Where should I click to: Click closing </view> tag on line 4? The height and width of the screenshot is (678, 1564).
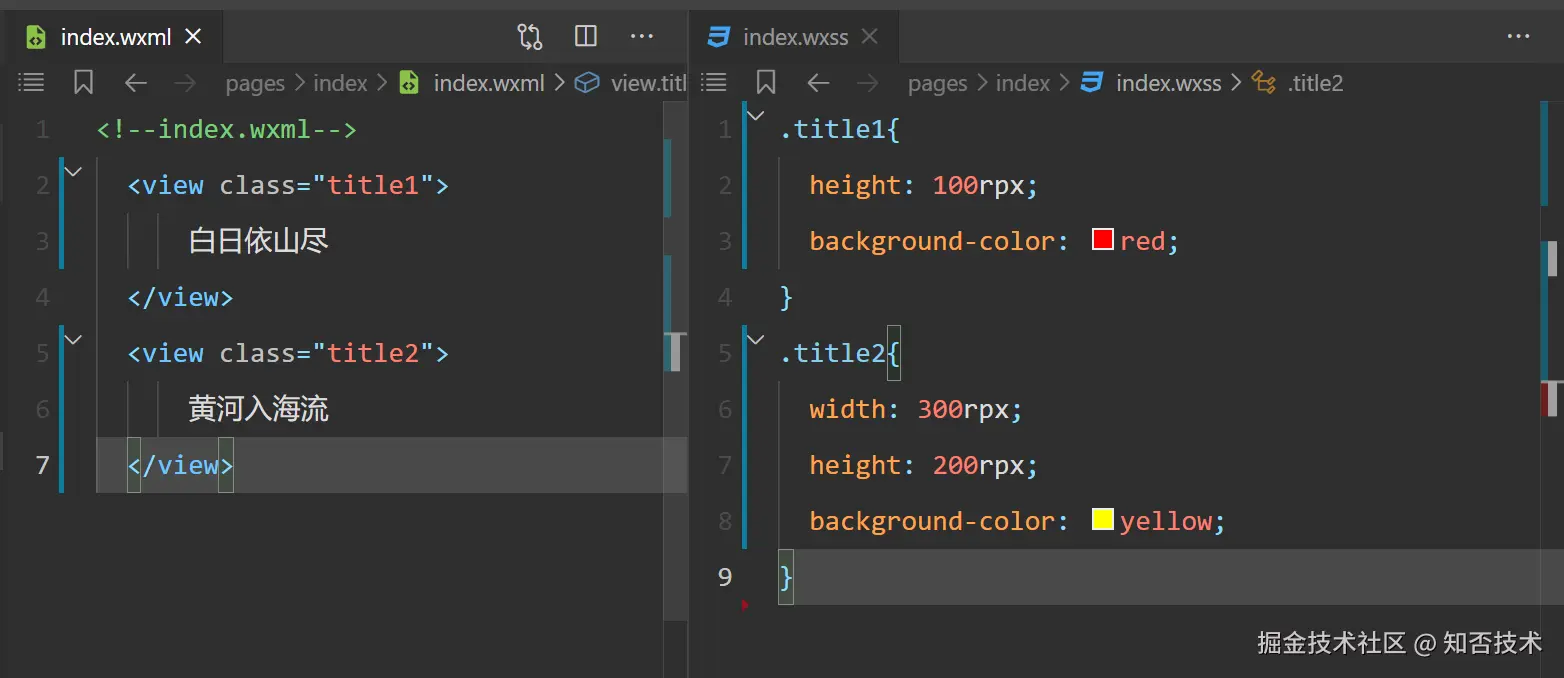pos(180,297)
